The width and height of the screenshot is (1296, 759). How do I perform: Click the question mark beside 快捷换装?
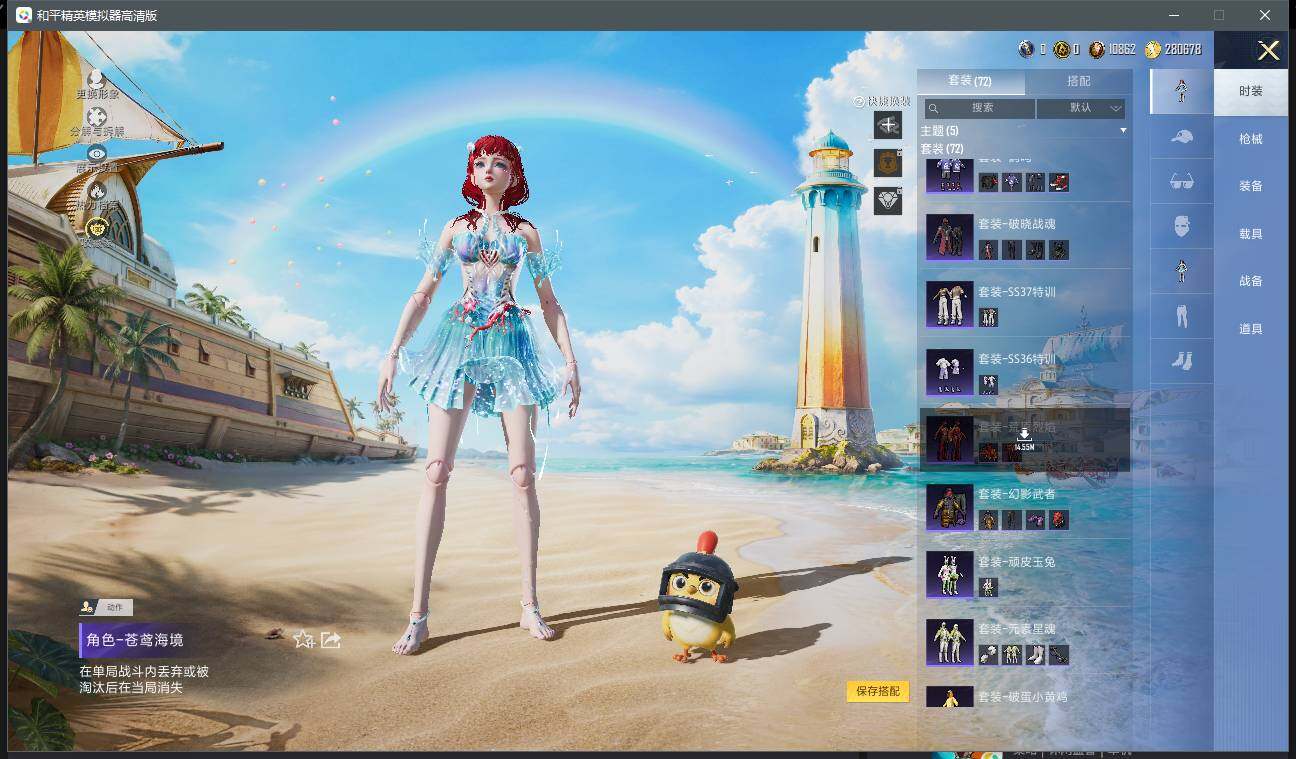[x=859, y=101]
